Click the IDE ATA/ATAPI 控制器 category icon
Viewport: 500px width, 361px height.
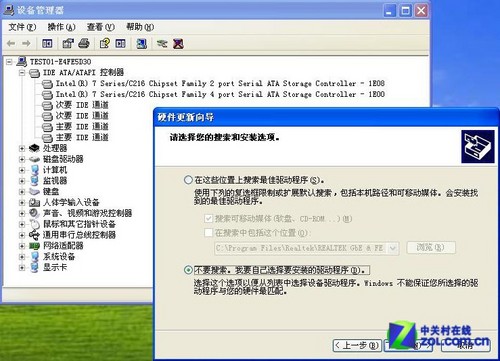[35, 73]
